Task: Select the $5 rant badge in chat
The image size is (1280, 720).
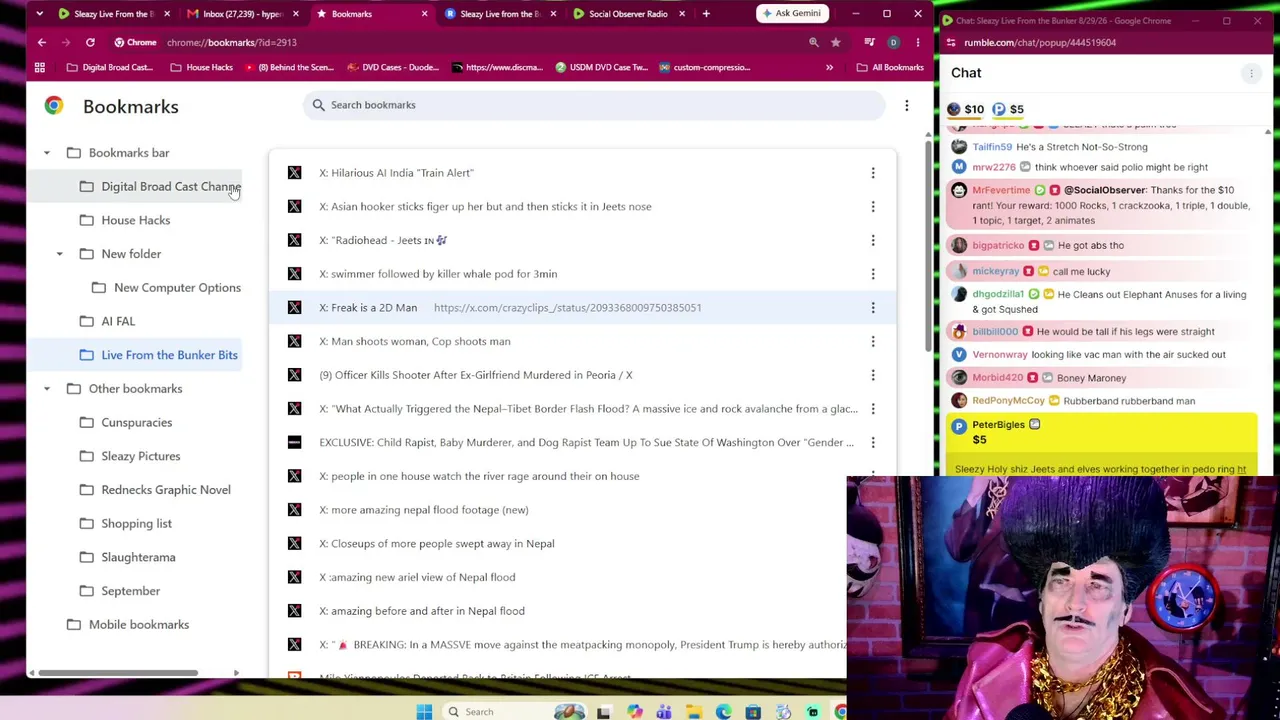Action: pyautogui.click(x=1007, y=109)
